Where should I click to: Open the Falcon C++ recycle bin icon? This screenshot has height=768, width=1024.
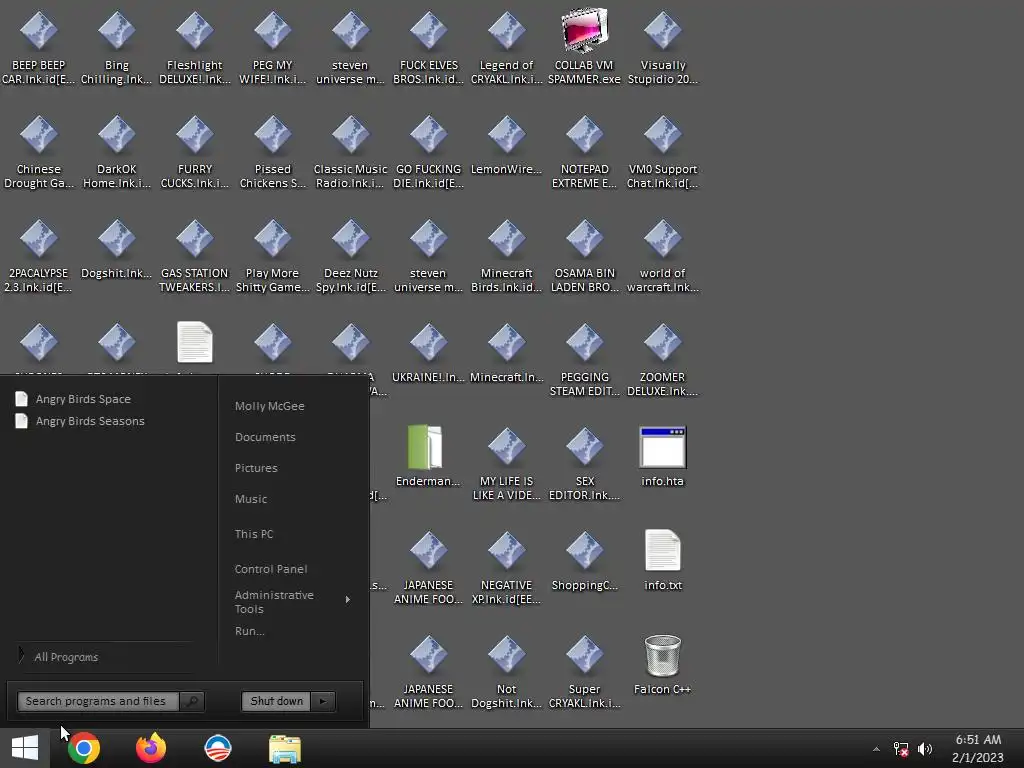point(662,664)
